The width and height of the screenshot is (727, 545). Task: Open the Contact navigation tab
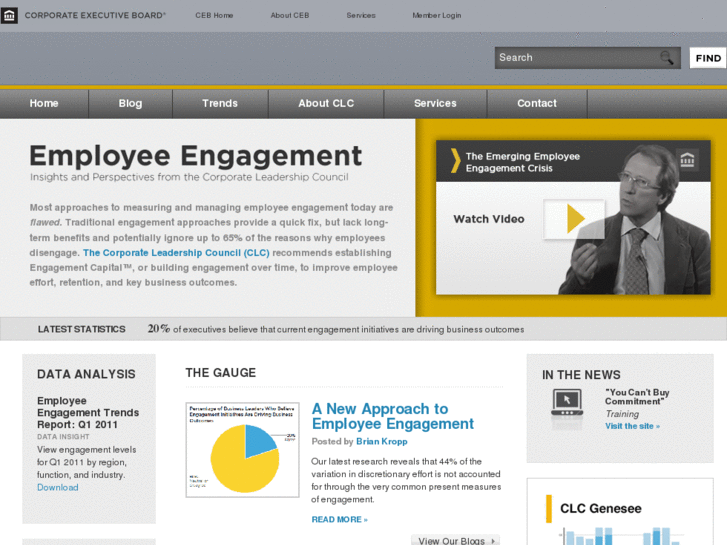(x=537, y=103)
